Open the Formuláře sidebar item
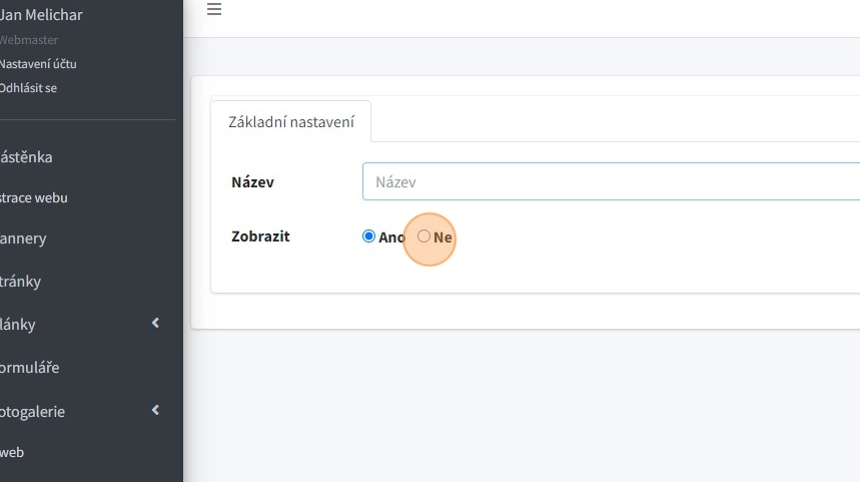Image resolution: width=860 pixels, height=482 pixels. coord(30,367)
